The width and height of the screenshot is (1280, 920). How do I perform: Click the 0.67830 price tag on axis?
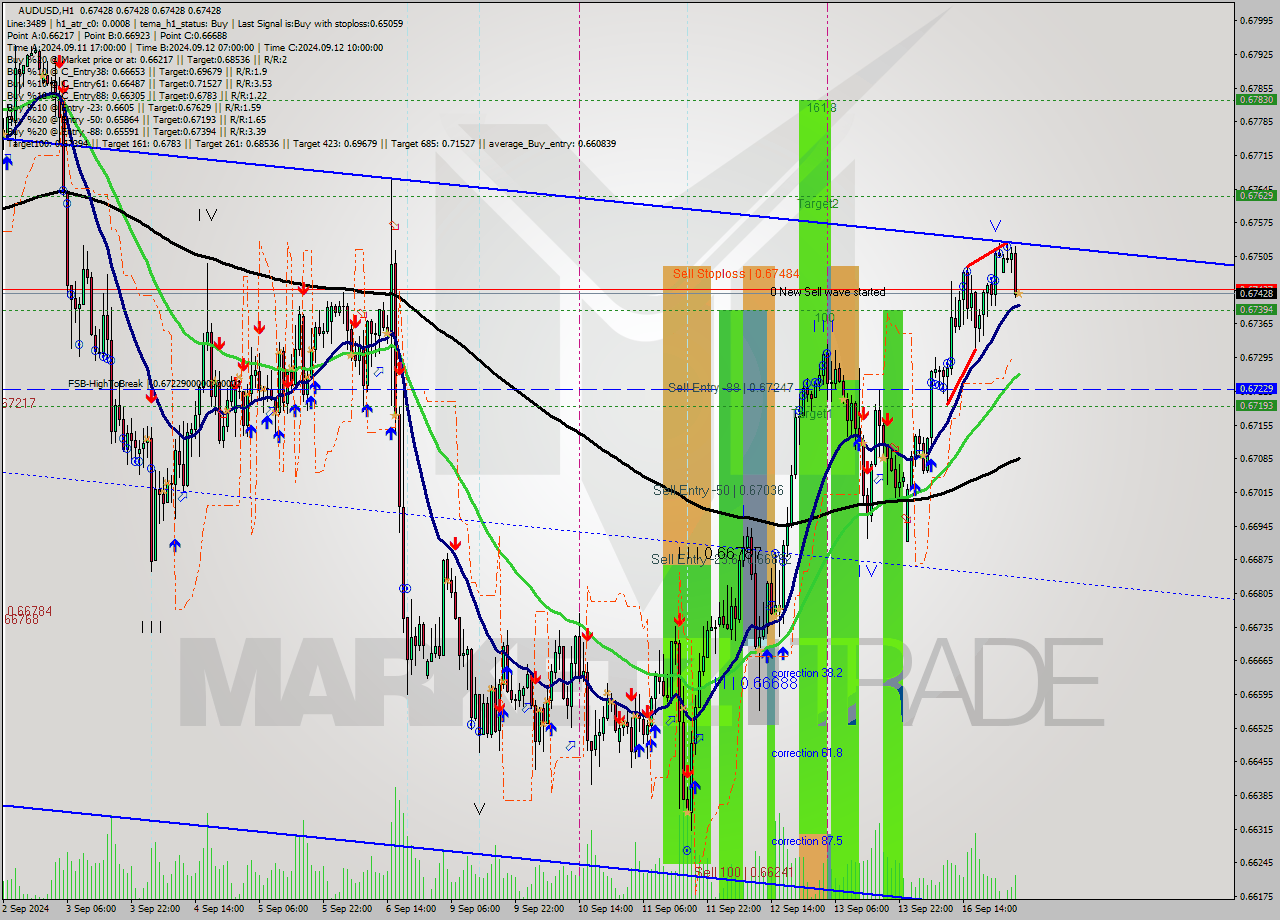pyautogui.click(x=1256, y=100)
